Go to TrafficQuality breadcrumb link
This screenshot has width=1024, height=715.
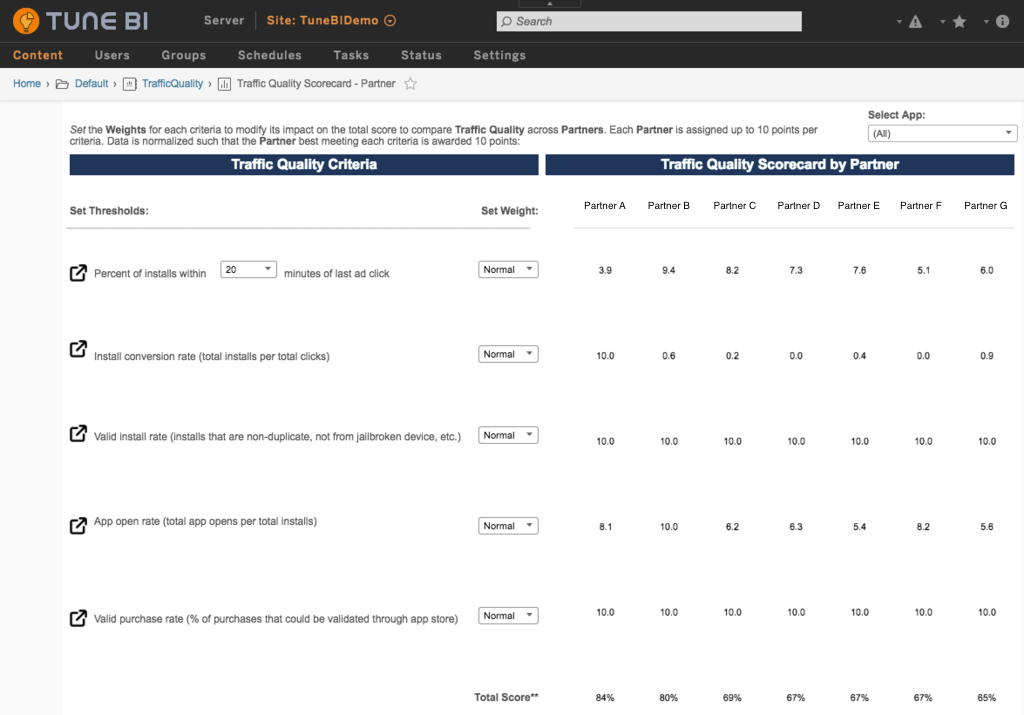coord(172,84)
